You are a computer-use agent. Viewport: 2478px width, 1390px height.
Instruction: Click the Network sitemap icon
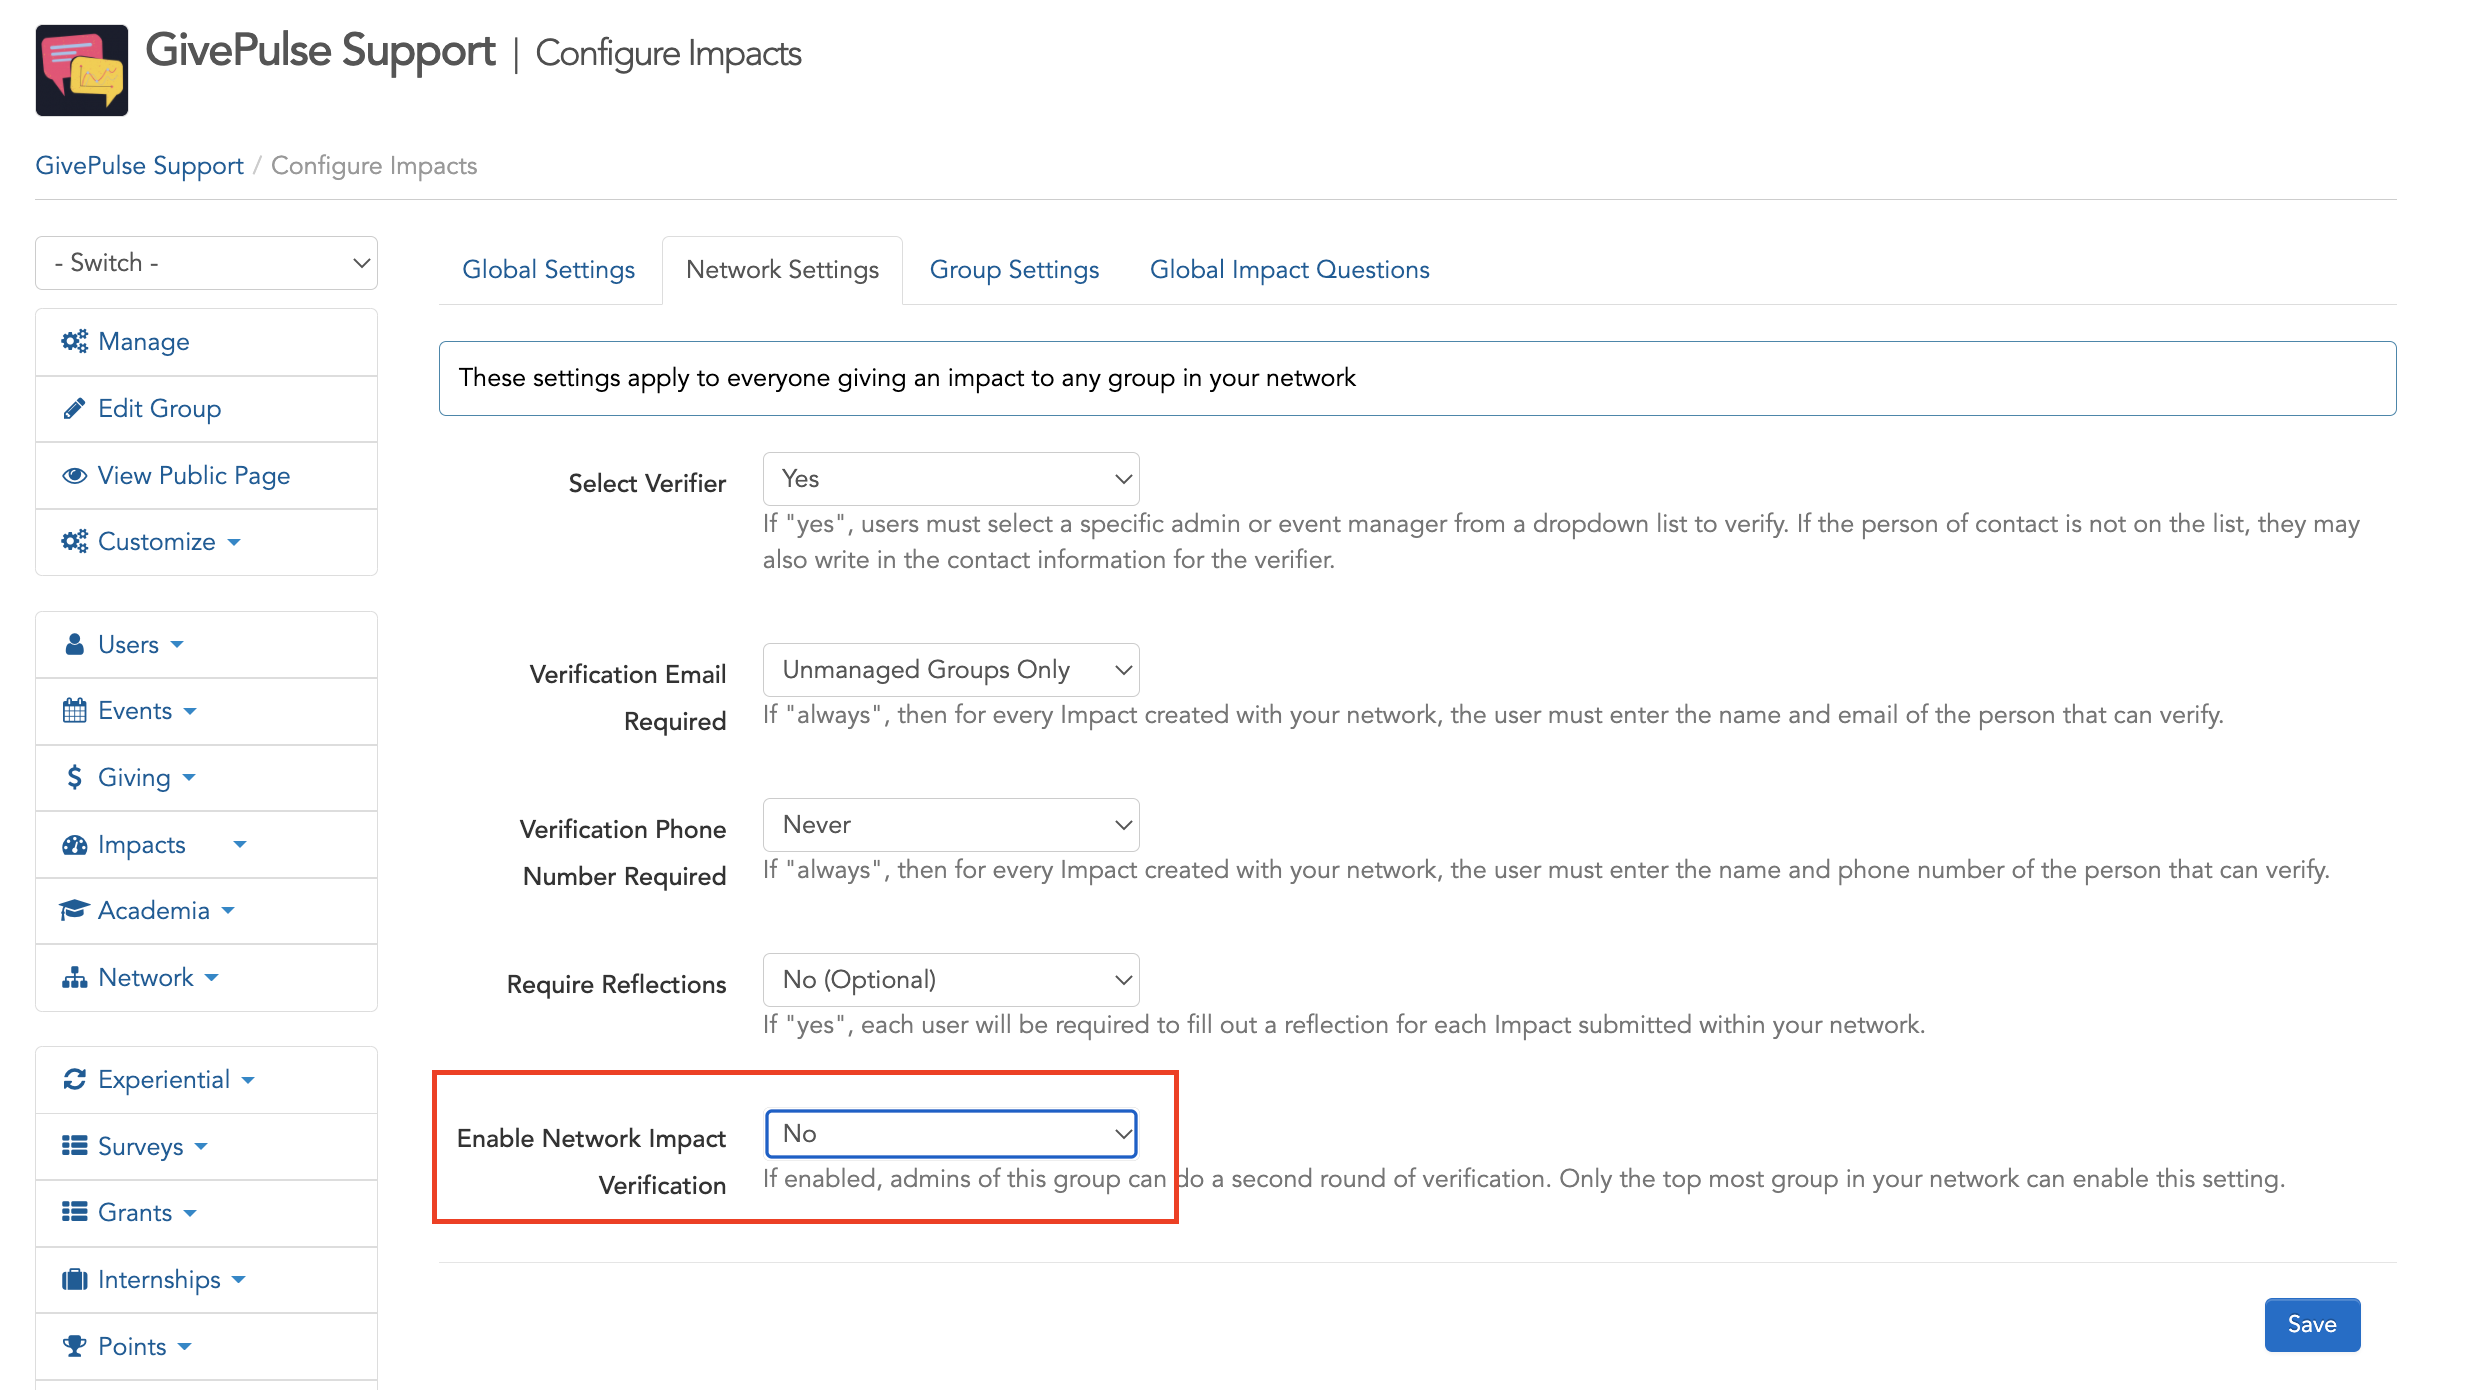[x=74, y=978]
